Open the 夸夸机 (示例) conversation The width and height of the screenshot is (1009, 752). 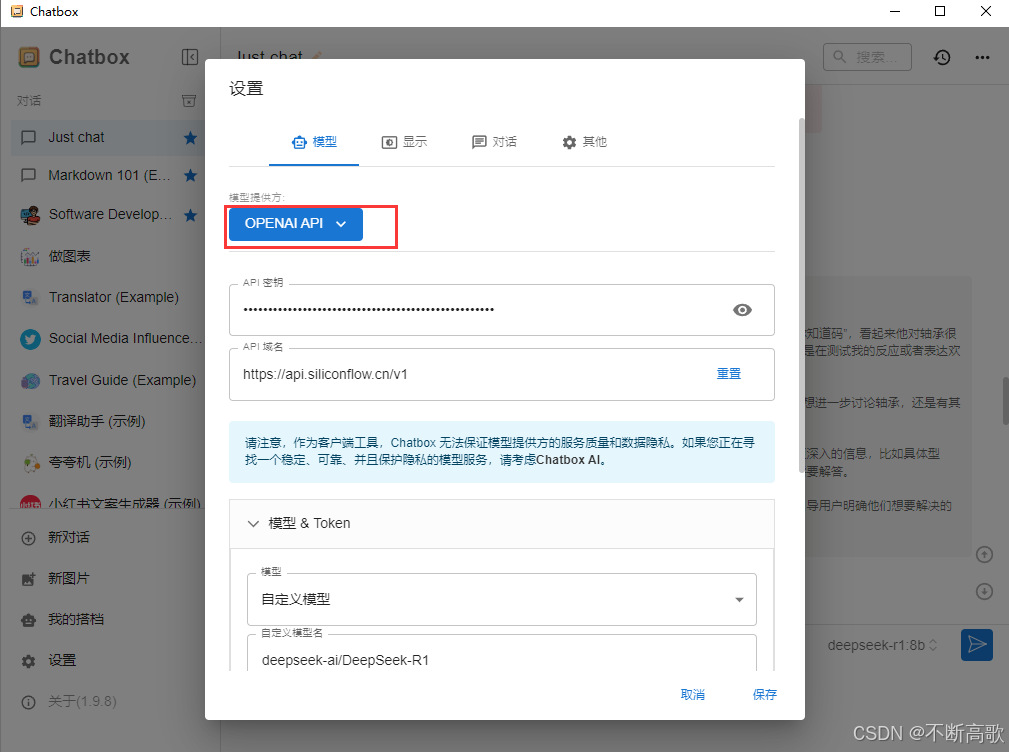point(107,463)
